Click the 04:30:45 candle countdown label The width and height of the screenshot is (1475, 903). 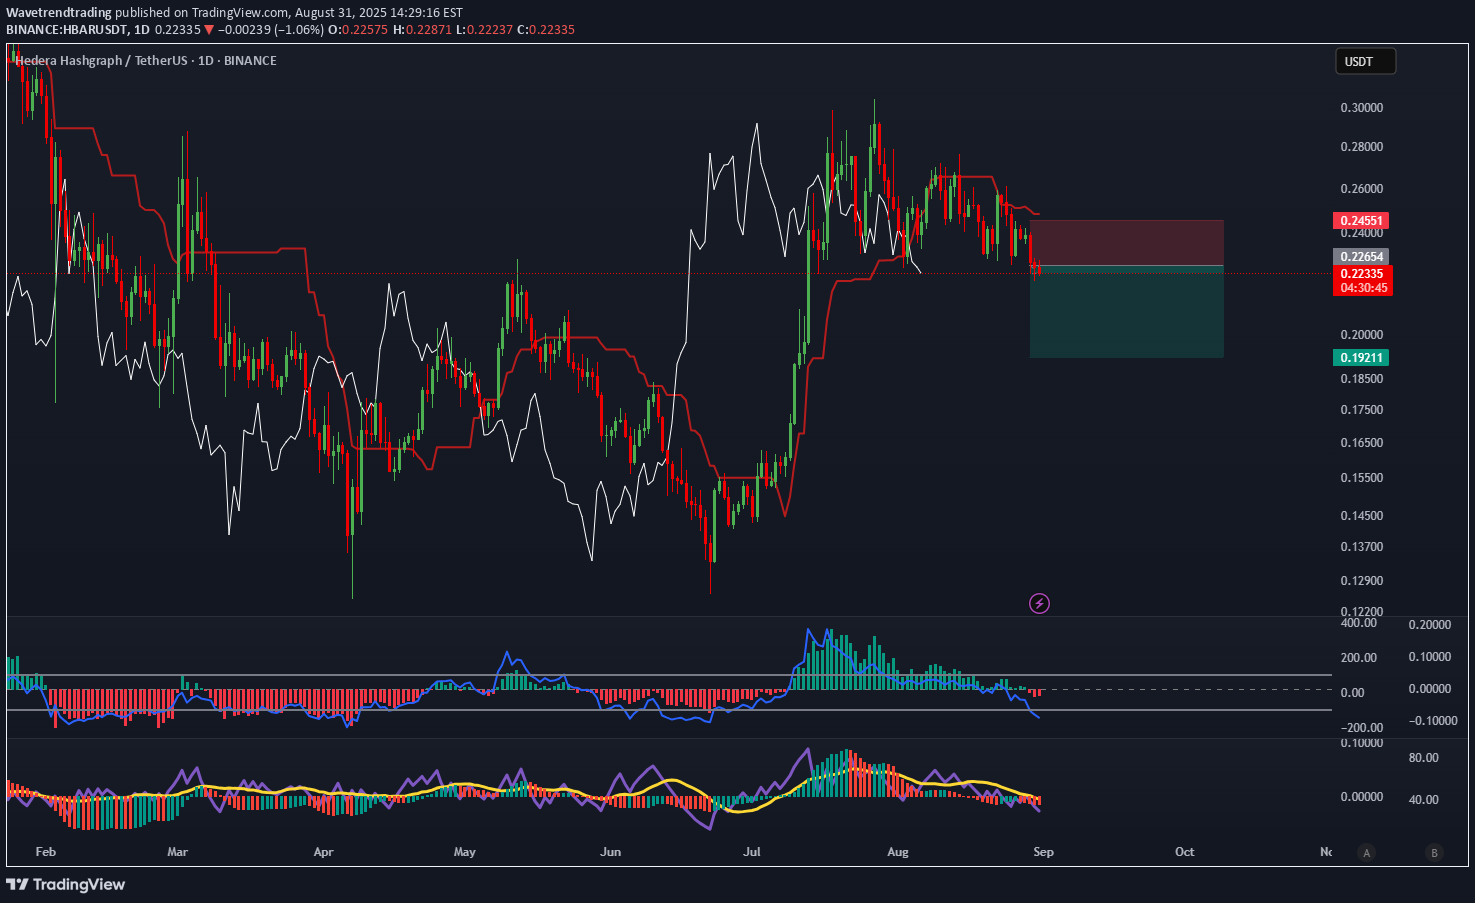point(1363,288)
